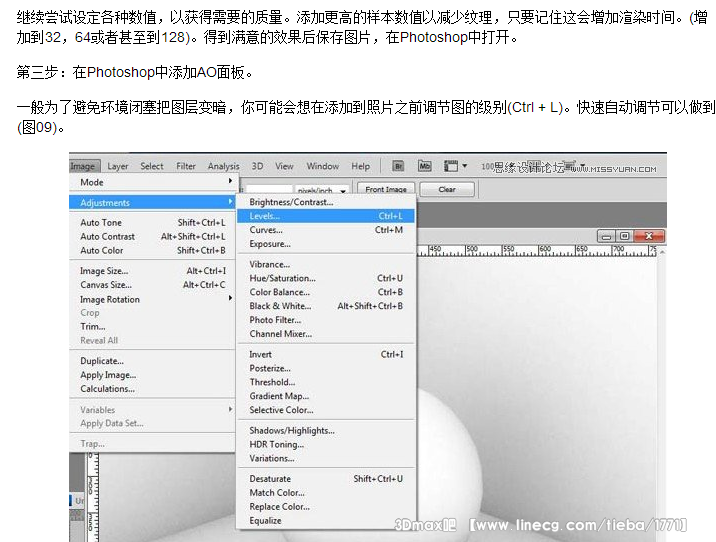Choose Auto Tone
The height and width of the screenshot is (542, 716).
click(152, 222)
